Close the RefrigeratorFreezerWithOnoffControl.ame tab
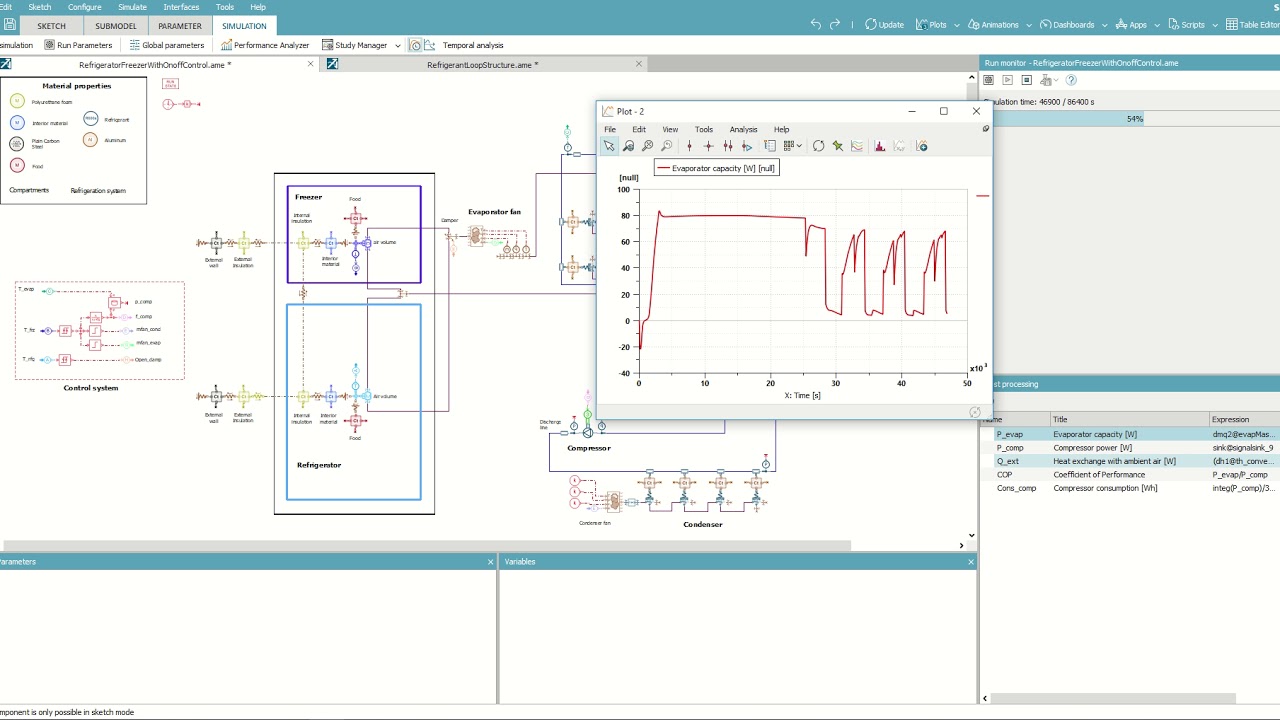The width and height of the screenshot is (1280, 720). [x=310, y=64]
